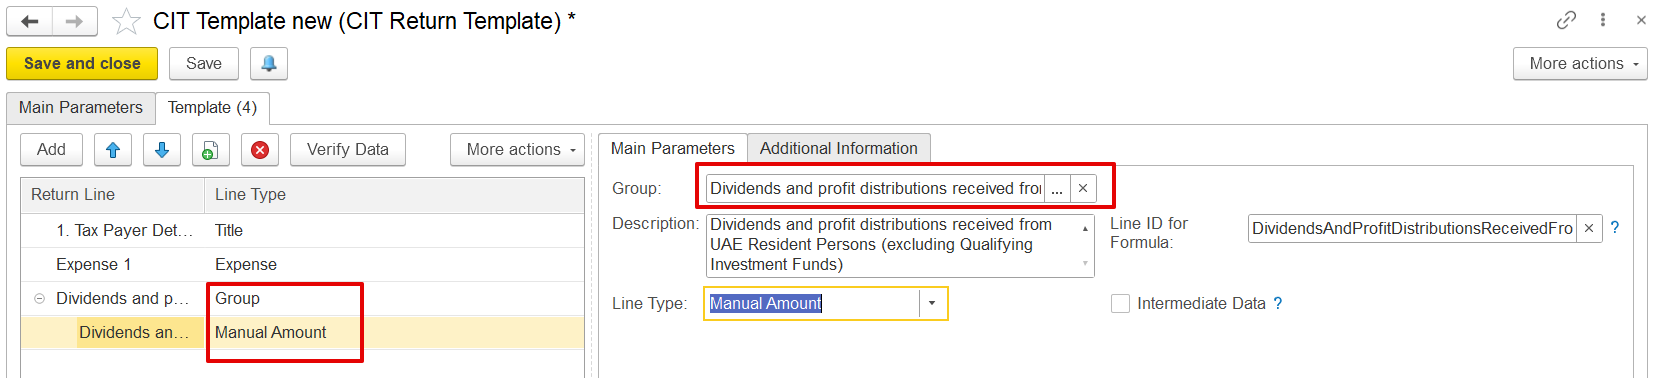
Task: Open the Group selection ellipsis button
Action: point(1057,188)
